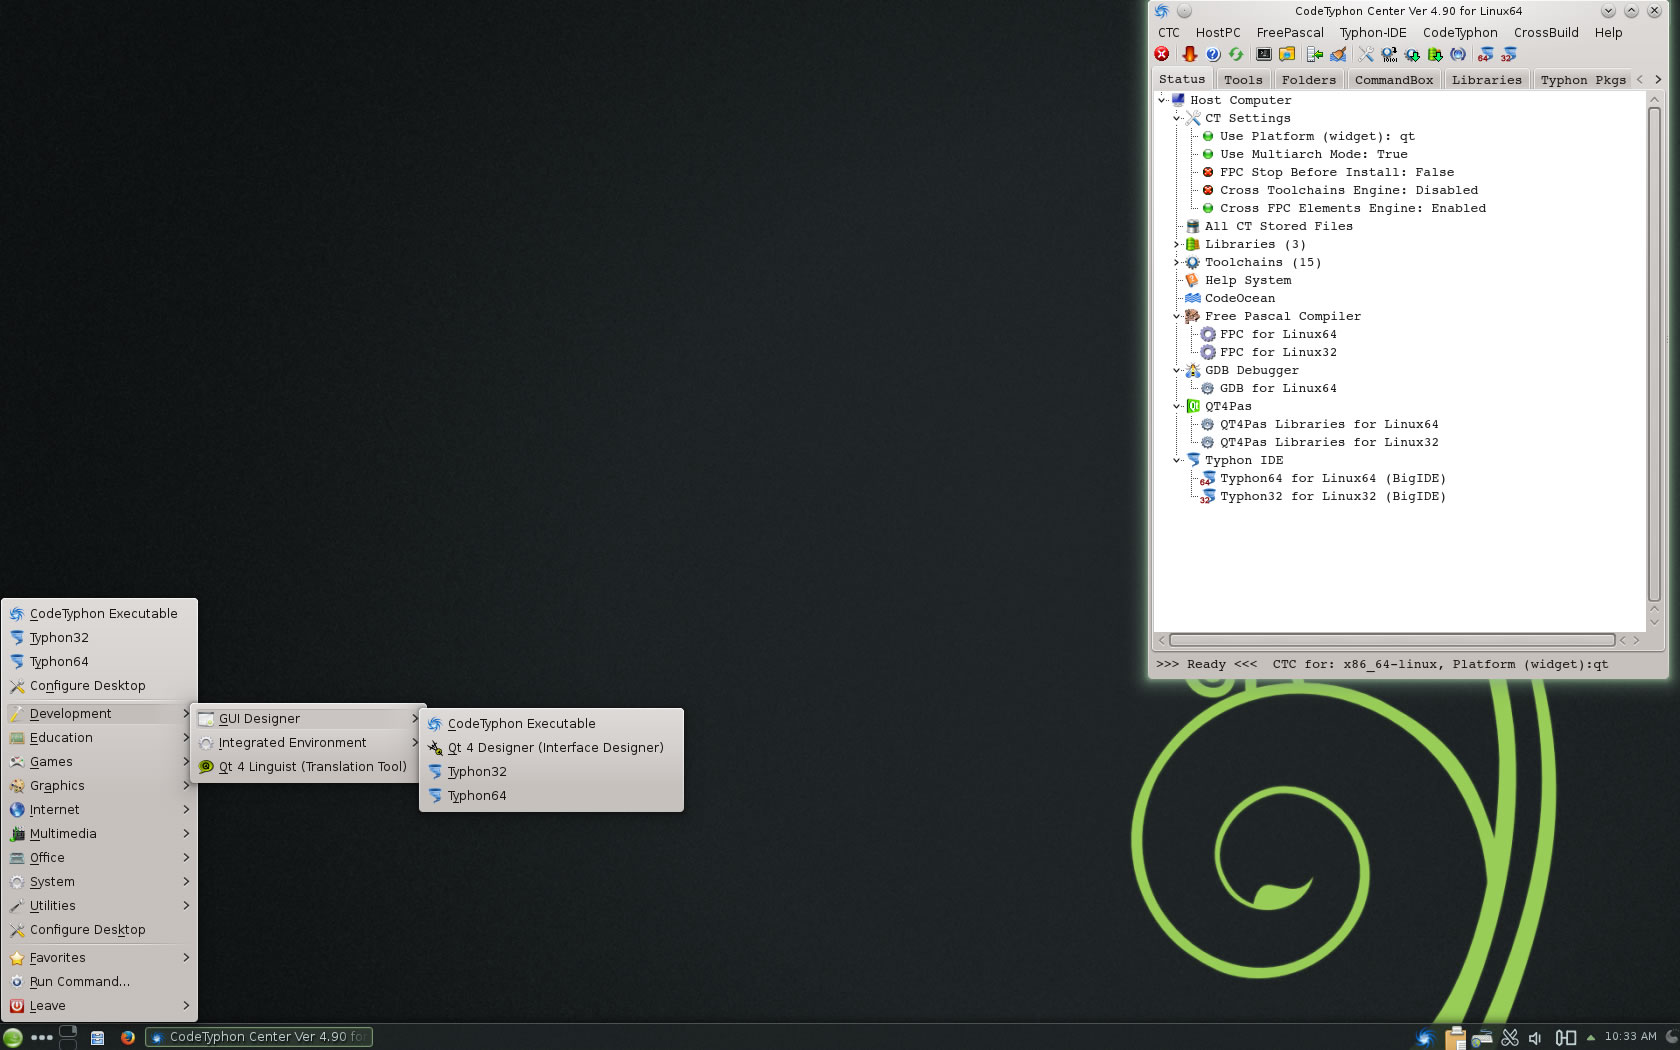1680x1050 pixels.
Task: Open Integrated Environment submenu
Action: 308,742
